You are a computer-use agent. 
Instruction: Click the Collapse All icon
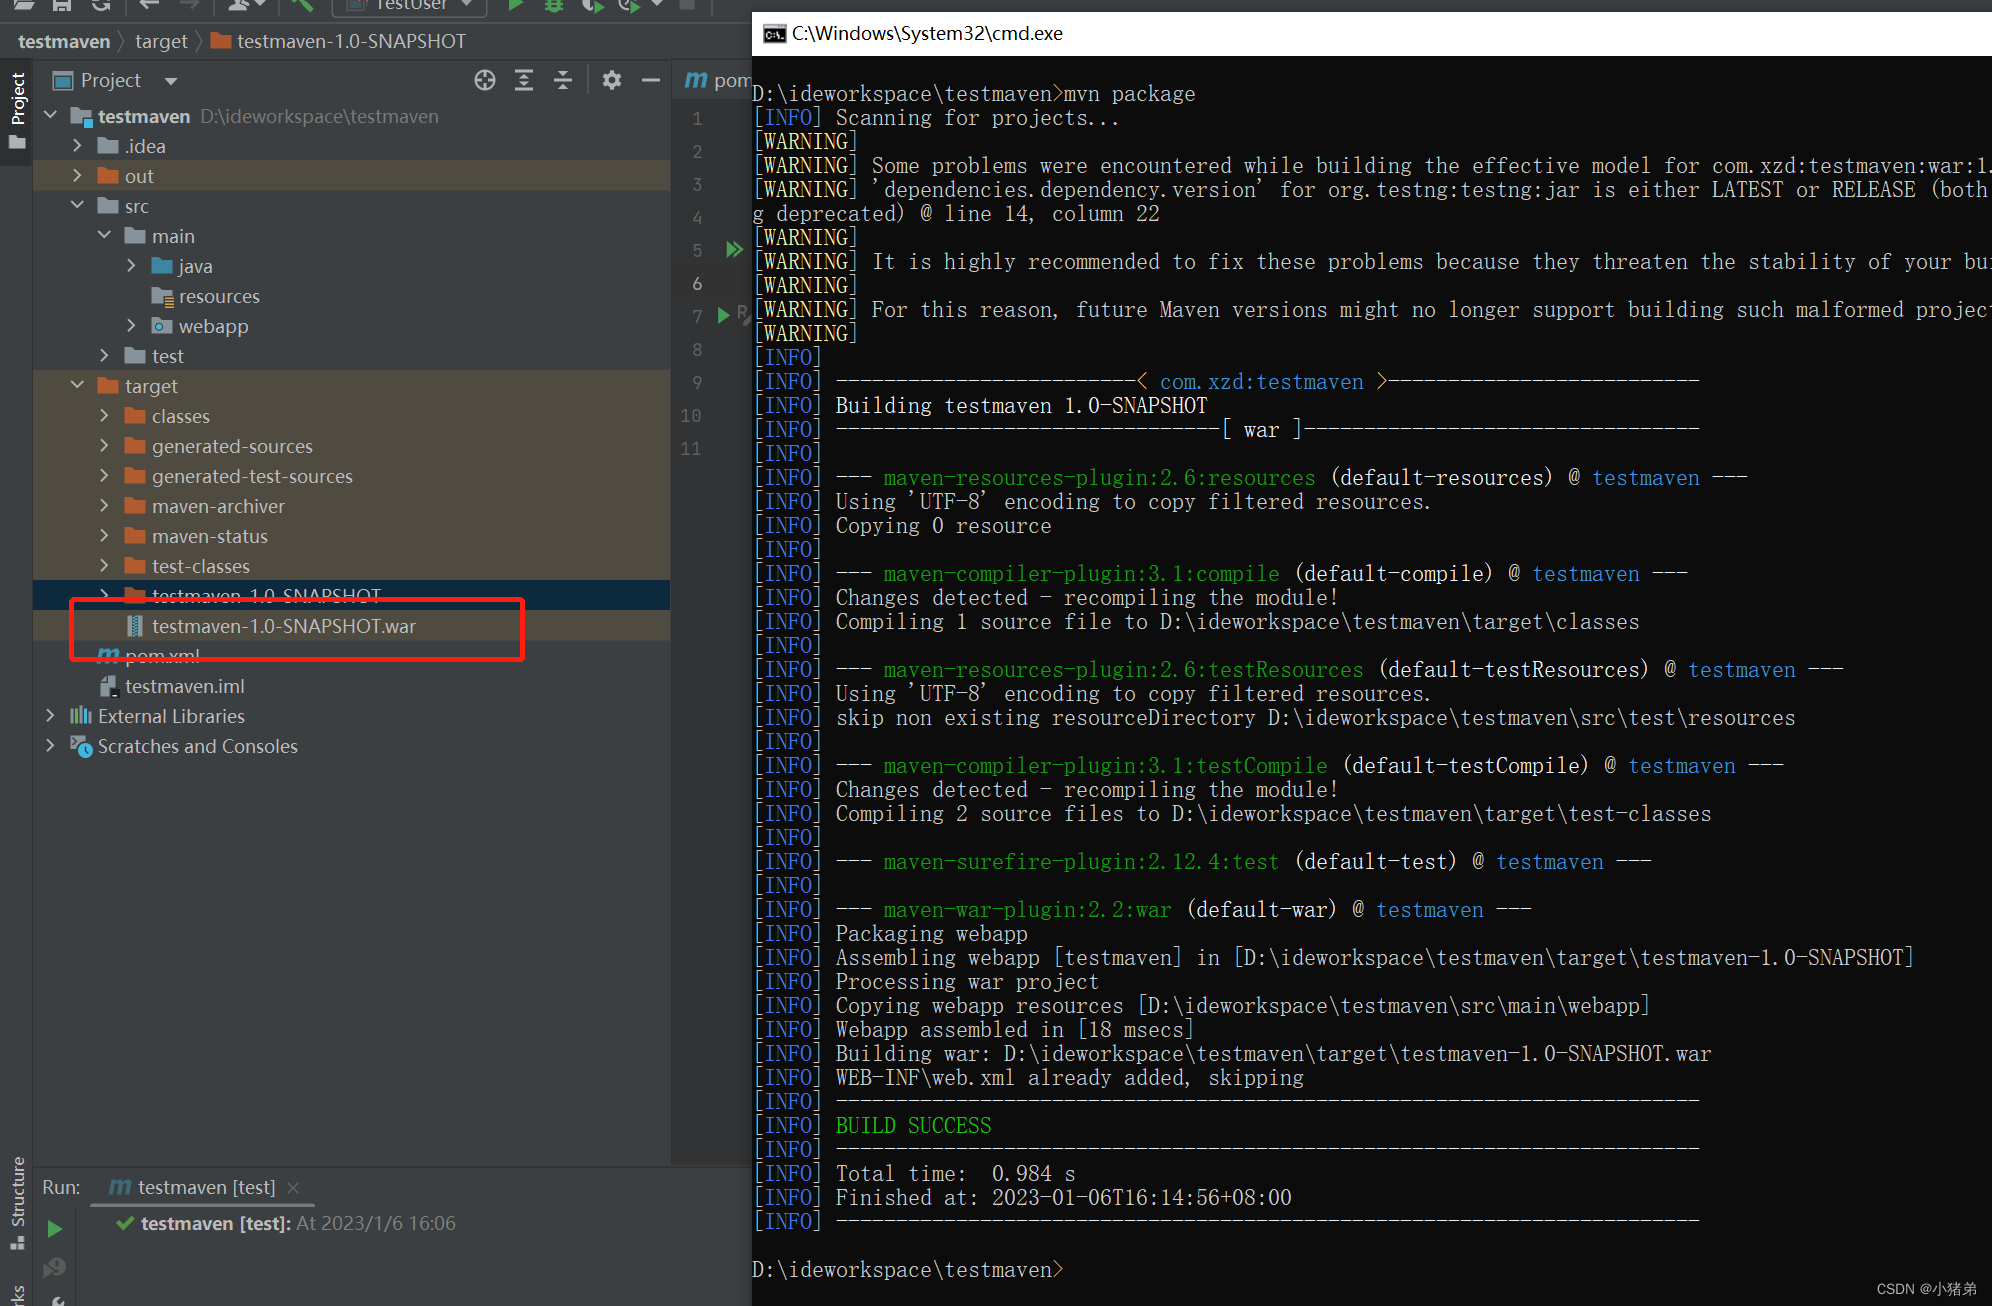pyautogui.click(x=563, y=81)
